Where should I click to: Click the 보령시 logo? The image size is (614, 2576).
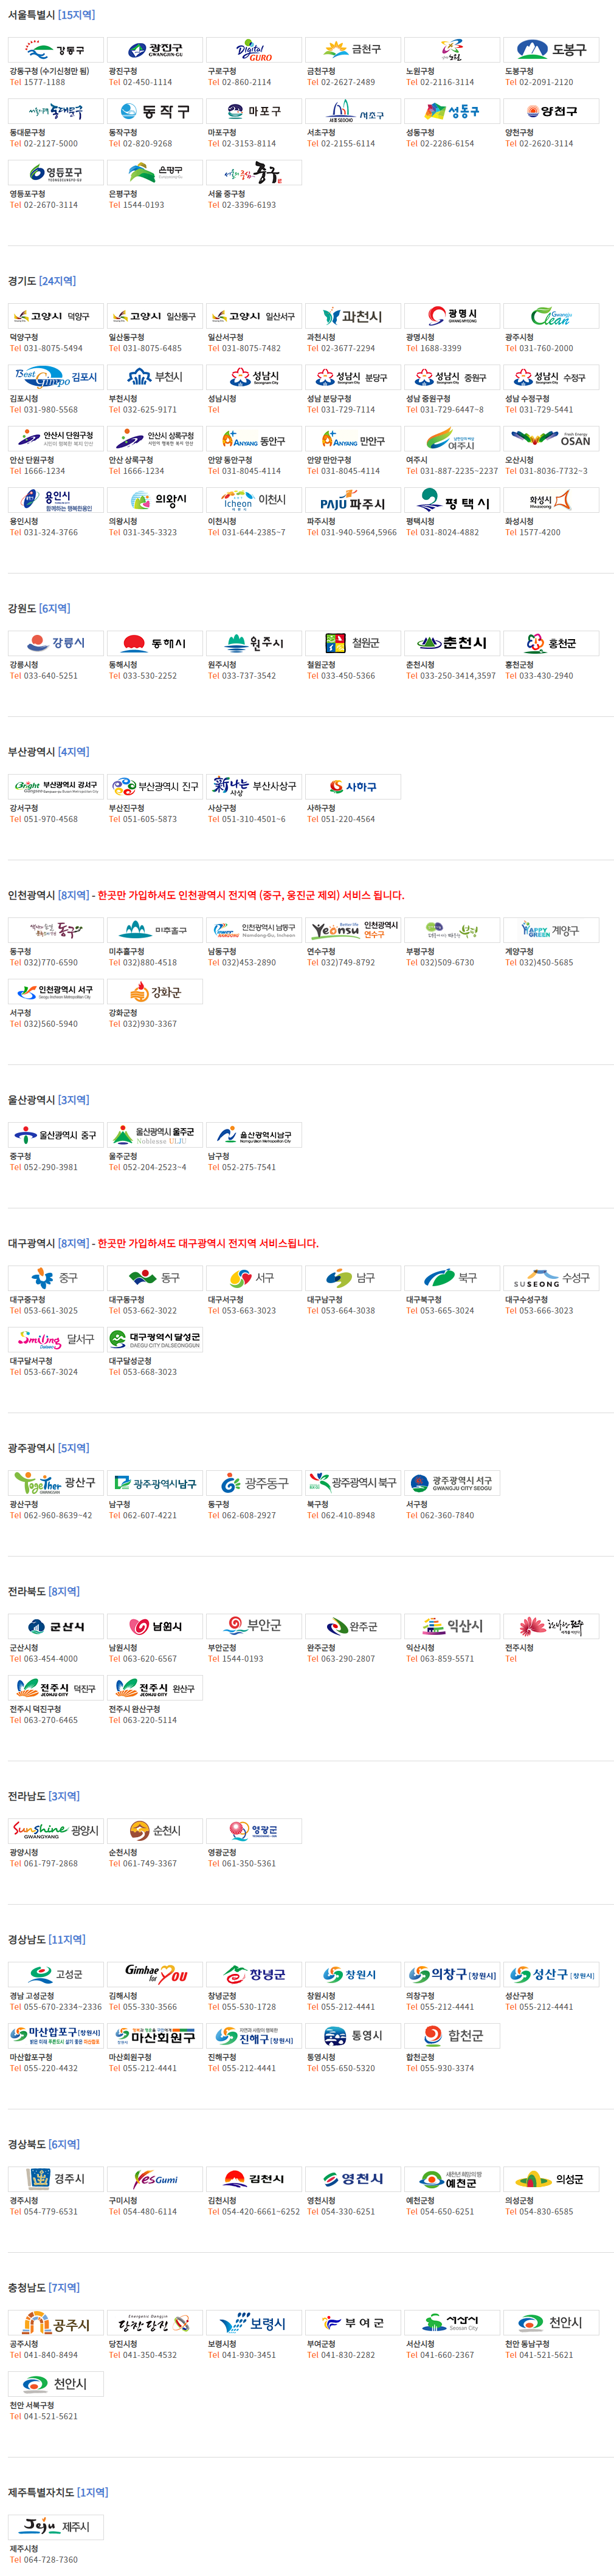coord(254,2323)
